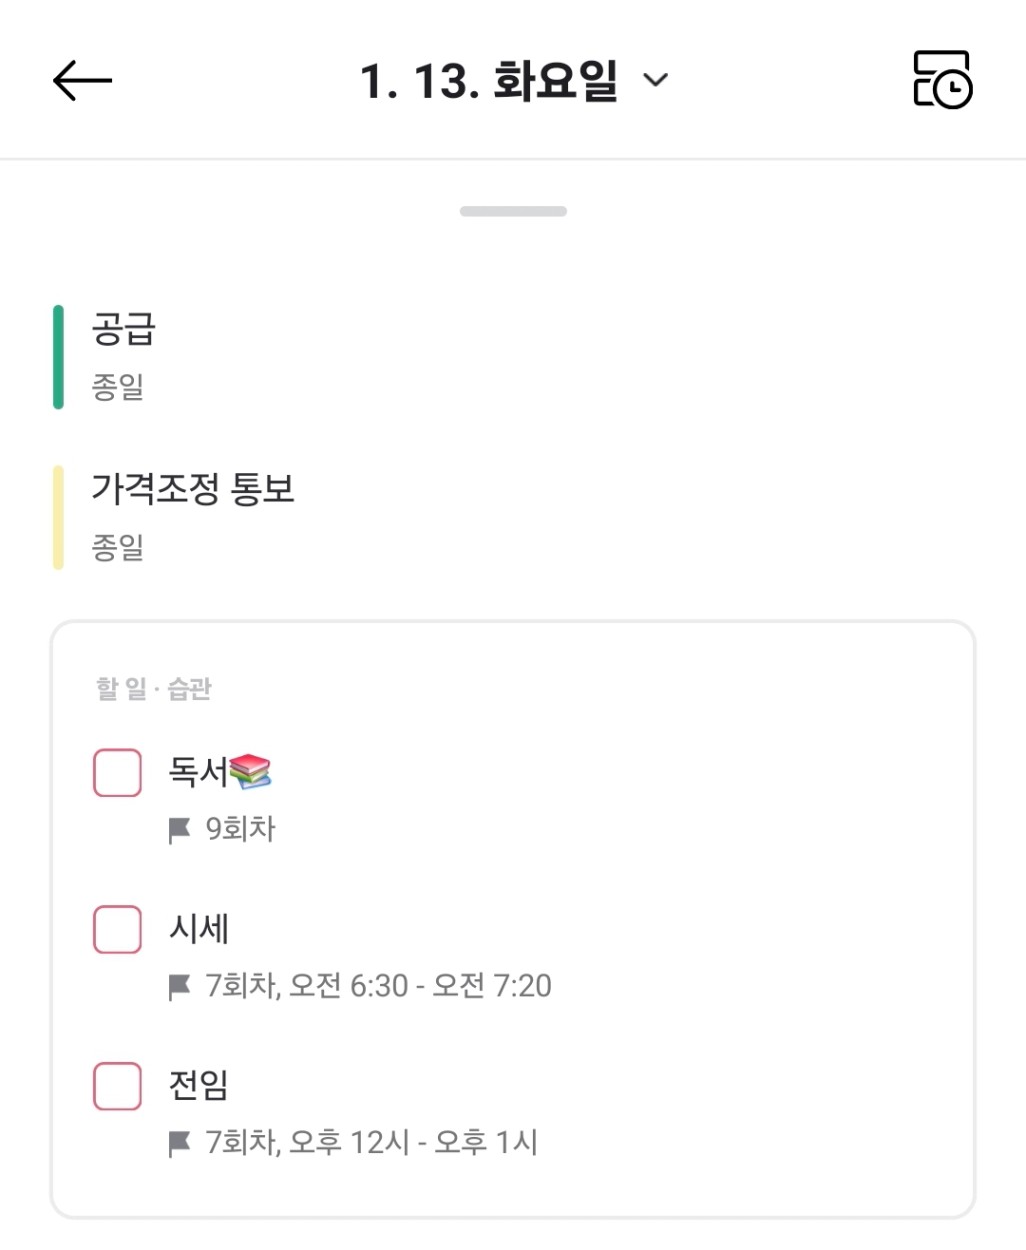Screen dimensions: 1026x1250
Task: Tap the books emoji next to 독서
Action: (x=250, y=771)
